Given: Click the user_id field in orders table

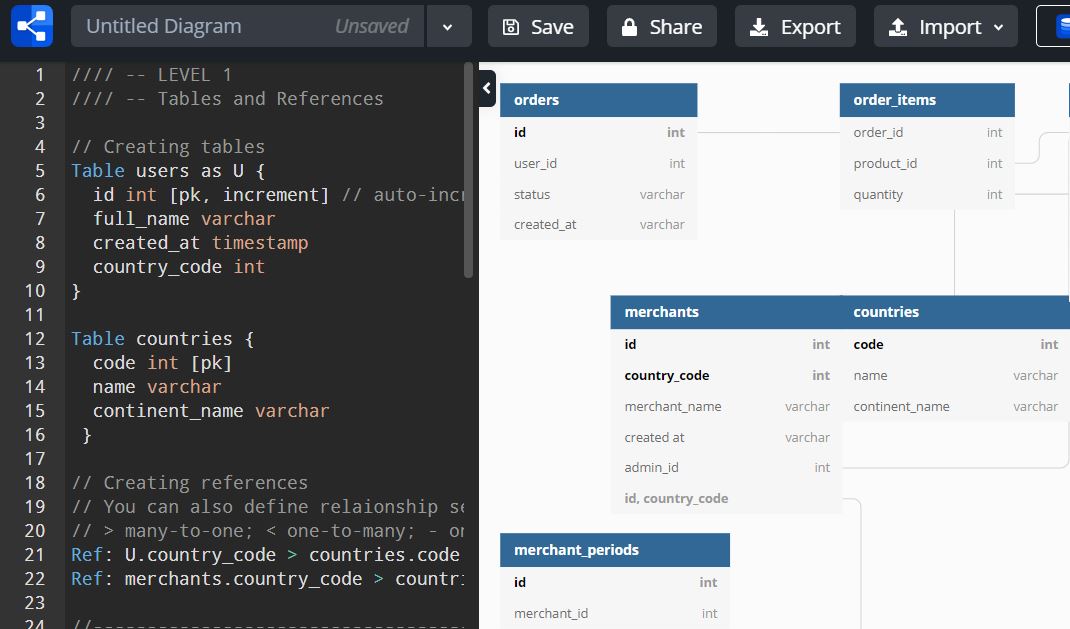Looking at the screenshot, I should (x=536, y=163).
